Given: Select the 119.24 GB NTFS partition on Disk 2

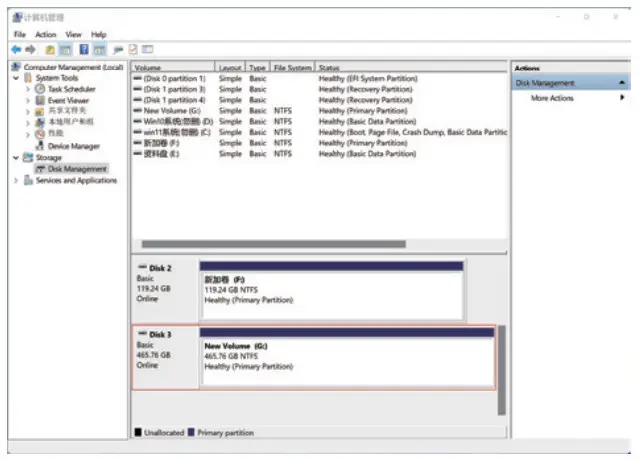Looking at the screenshot, I should 331,291.
